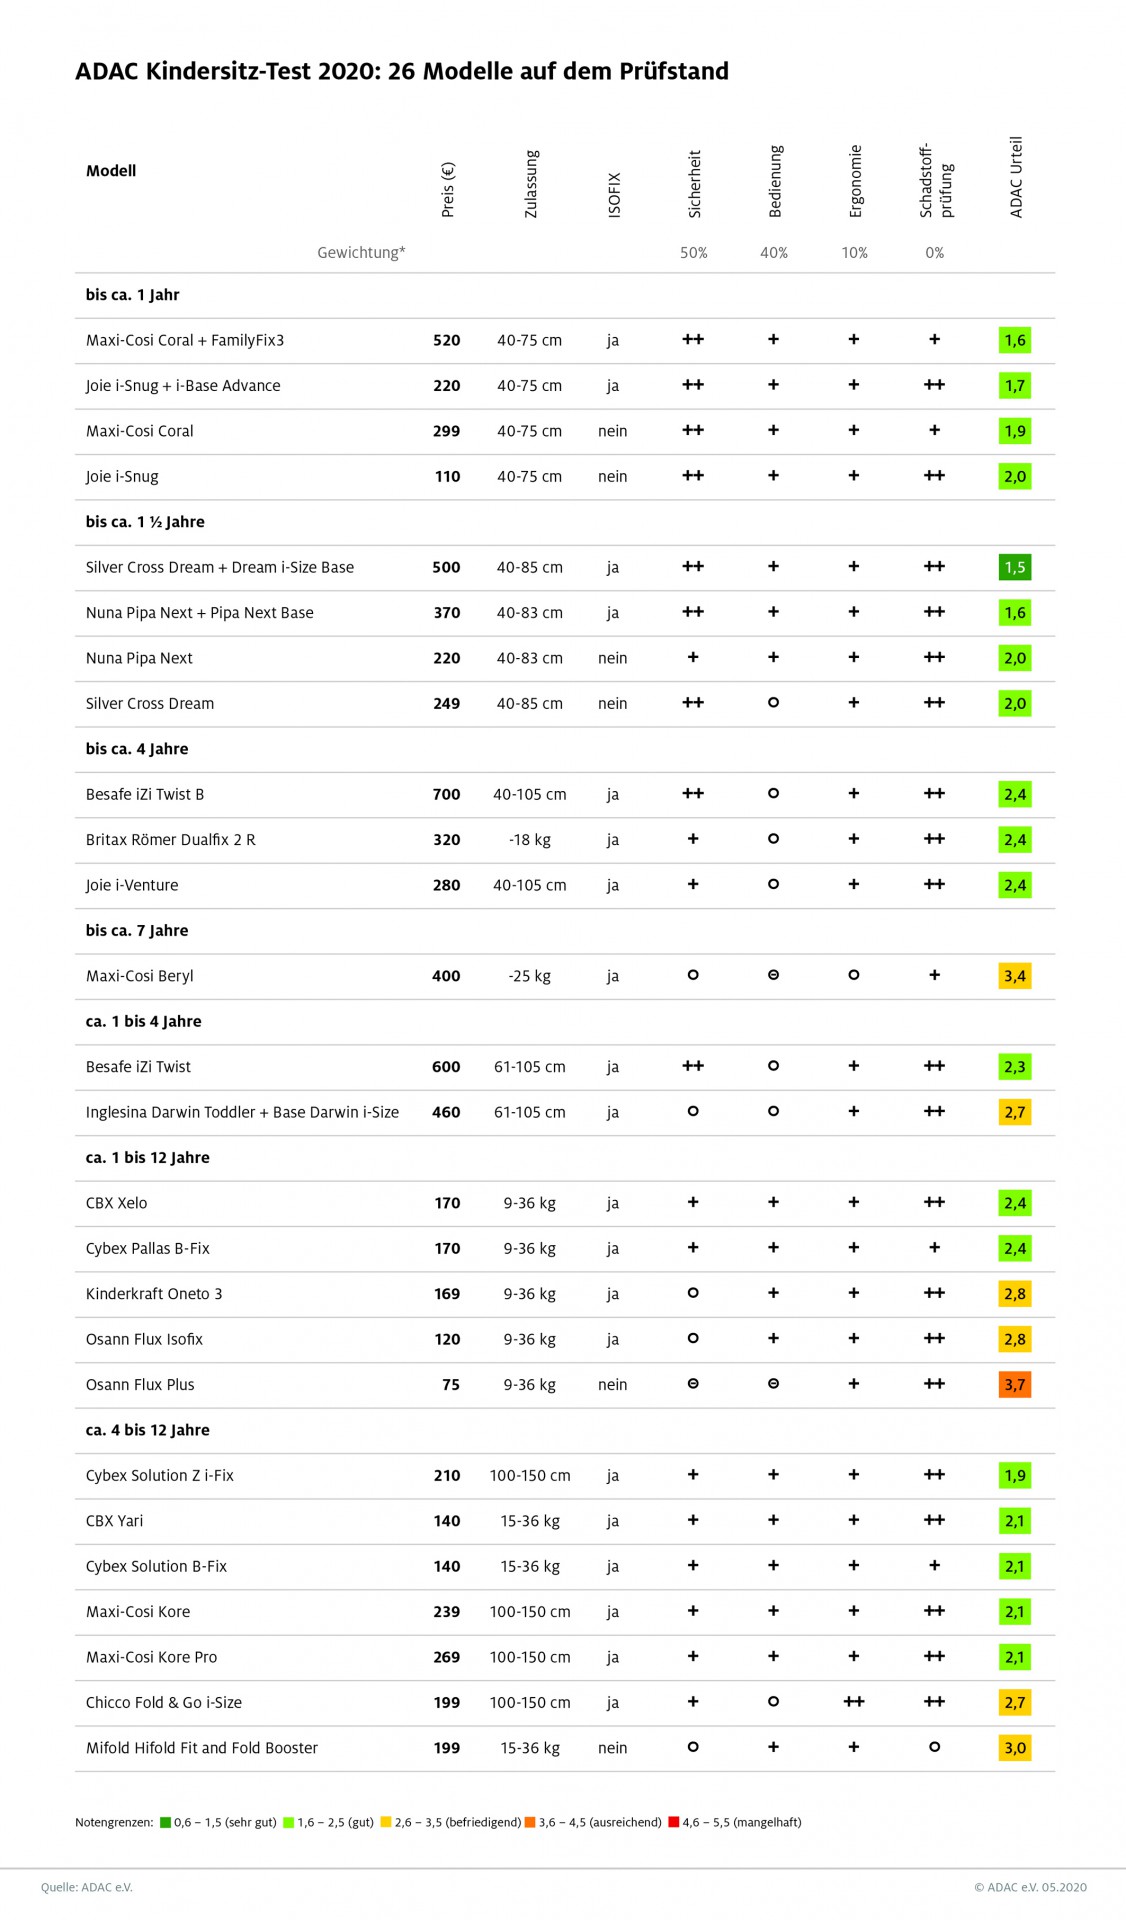Click the dark green 1,5 rating badge
1126x1920 pixels.
pyautogui.click(x=1014, y=567)
